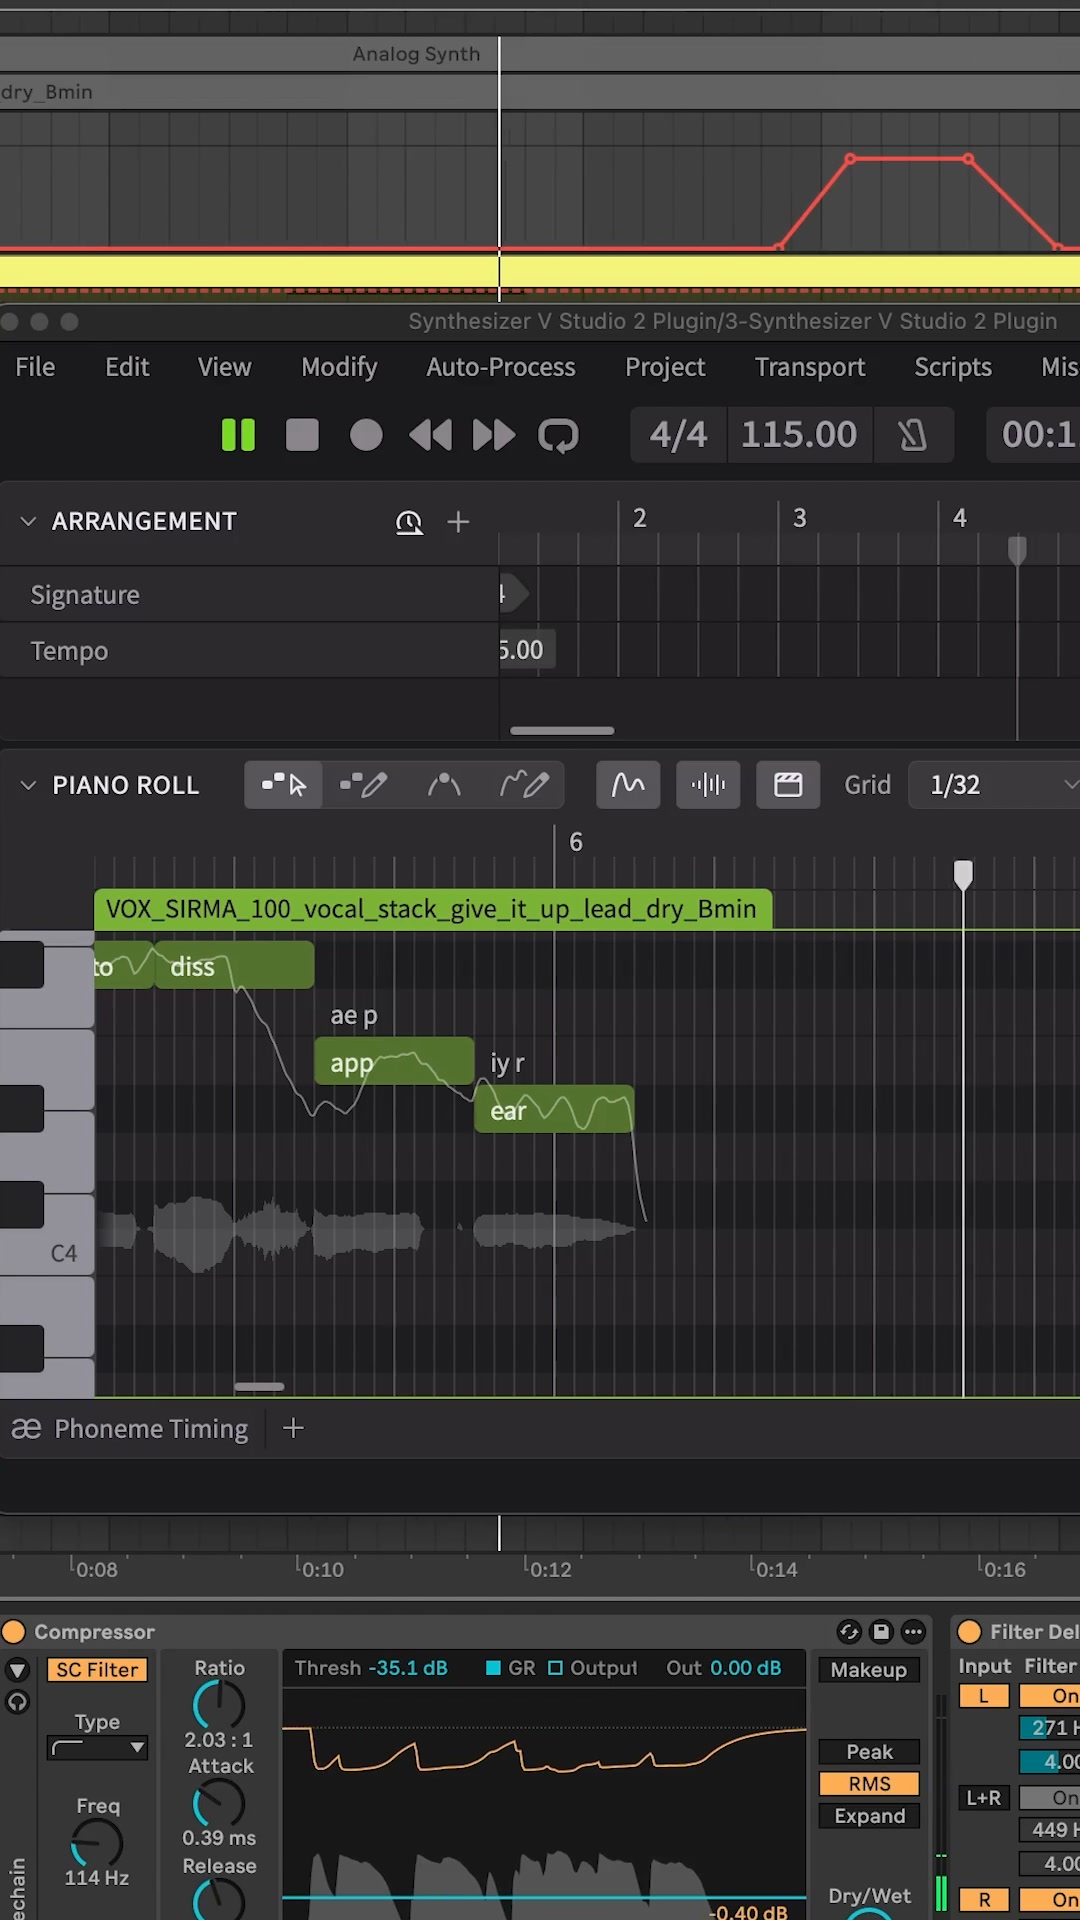Toggle the clapperboard group icon
1080x1920 pixels.
(x=788, y=785)
